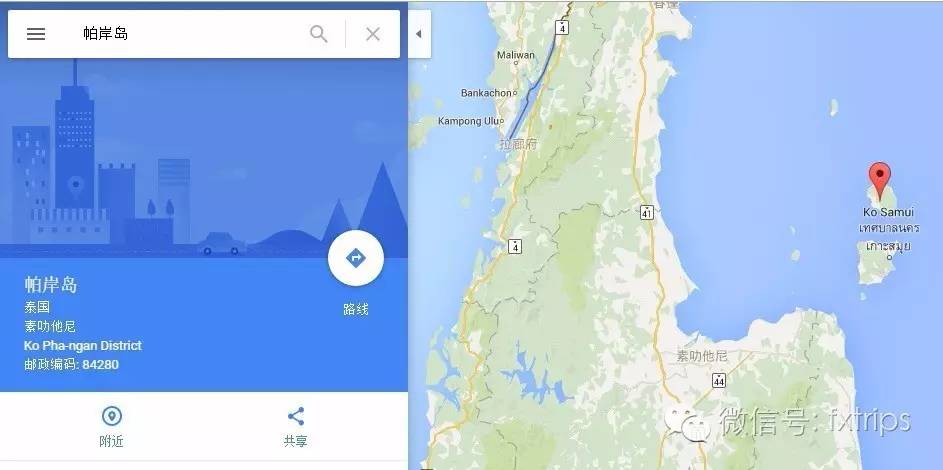Click the route 41 highway shield
The width and height of the screenshot is (943, 470).
click(647, 212)
